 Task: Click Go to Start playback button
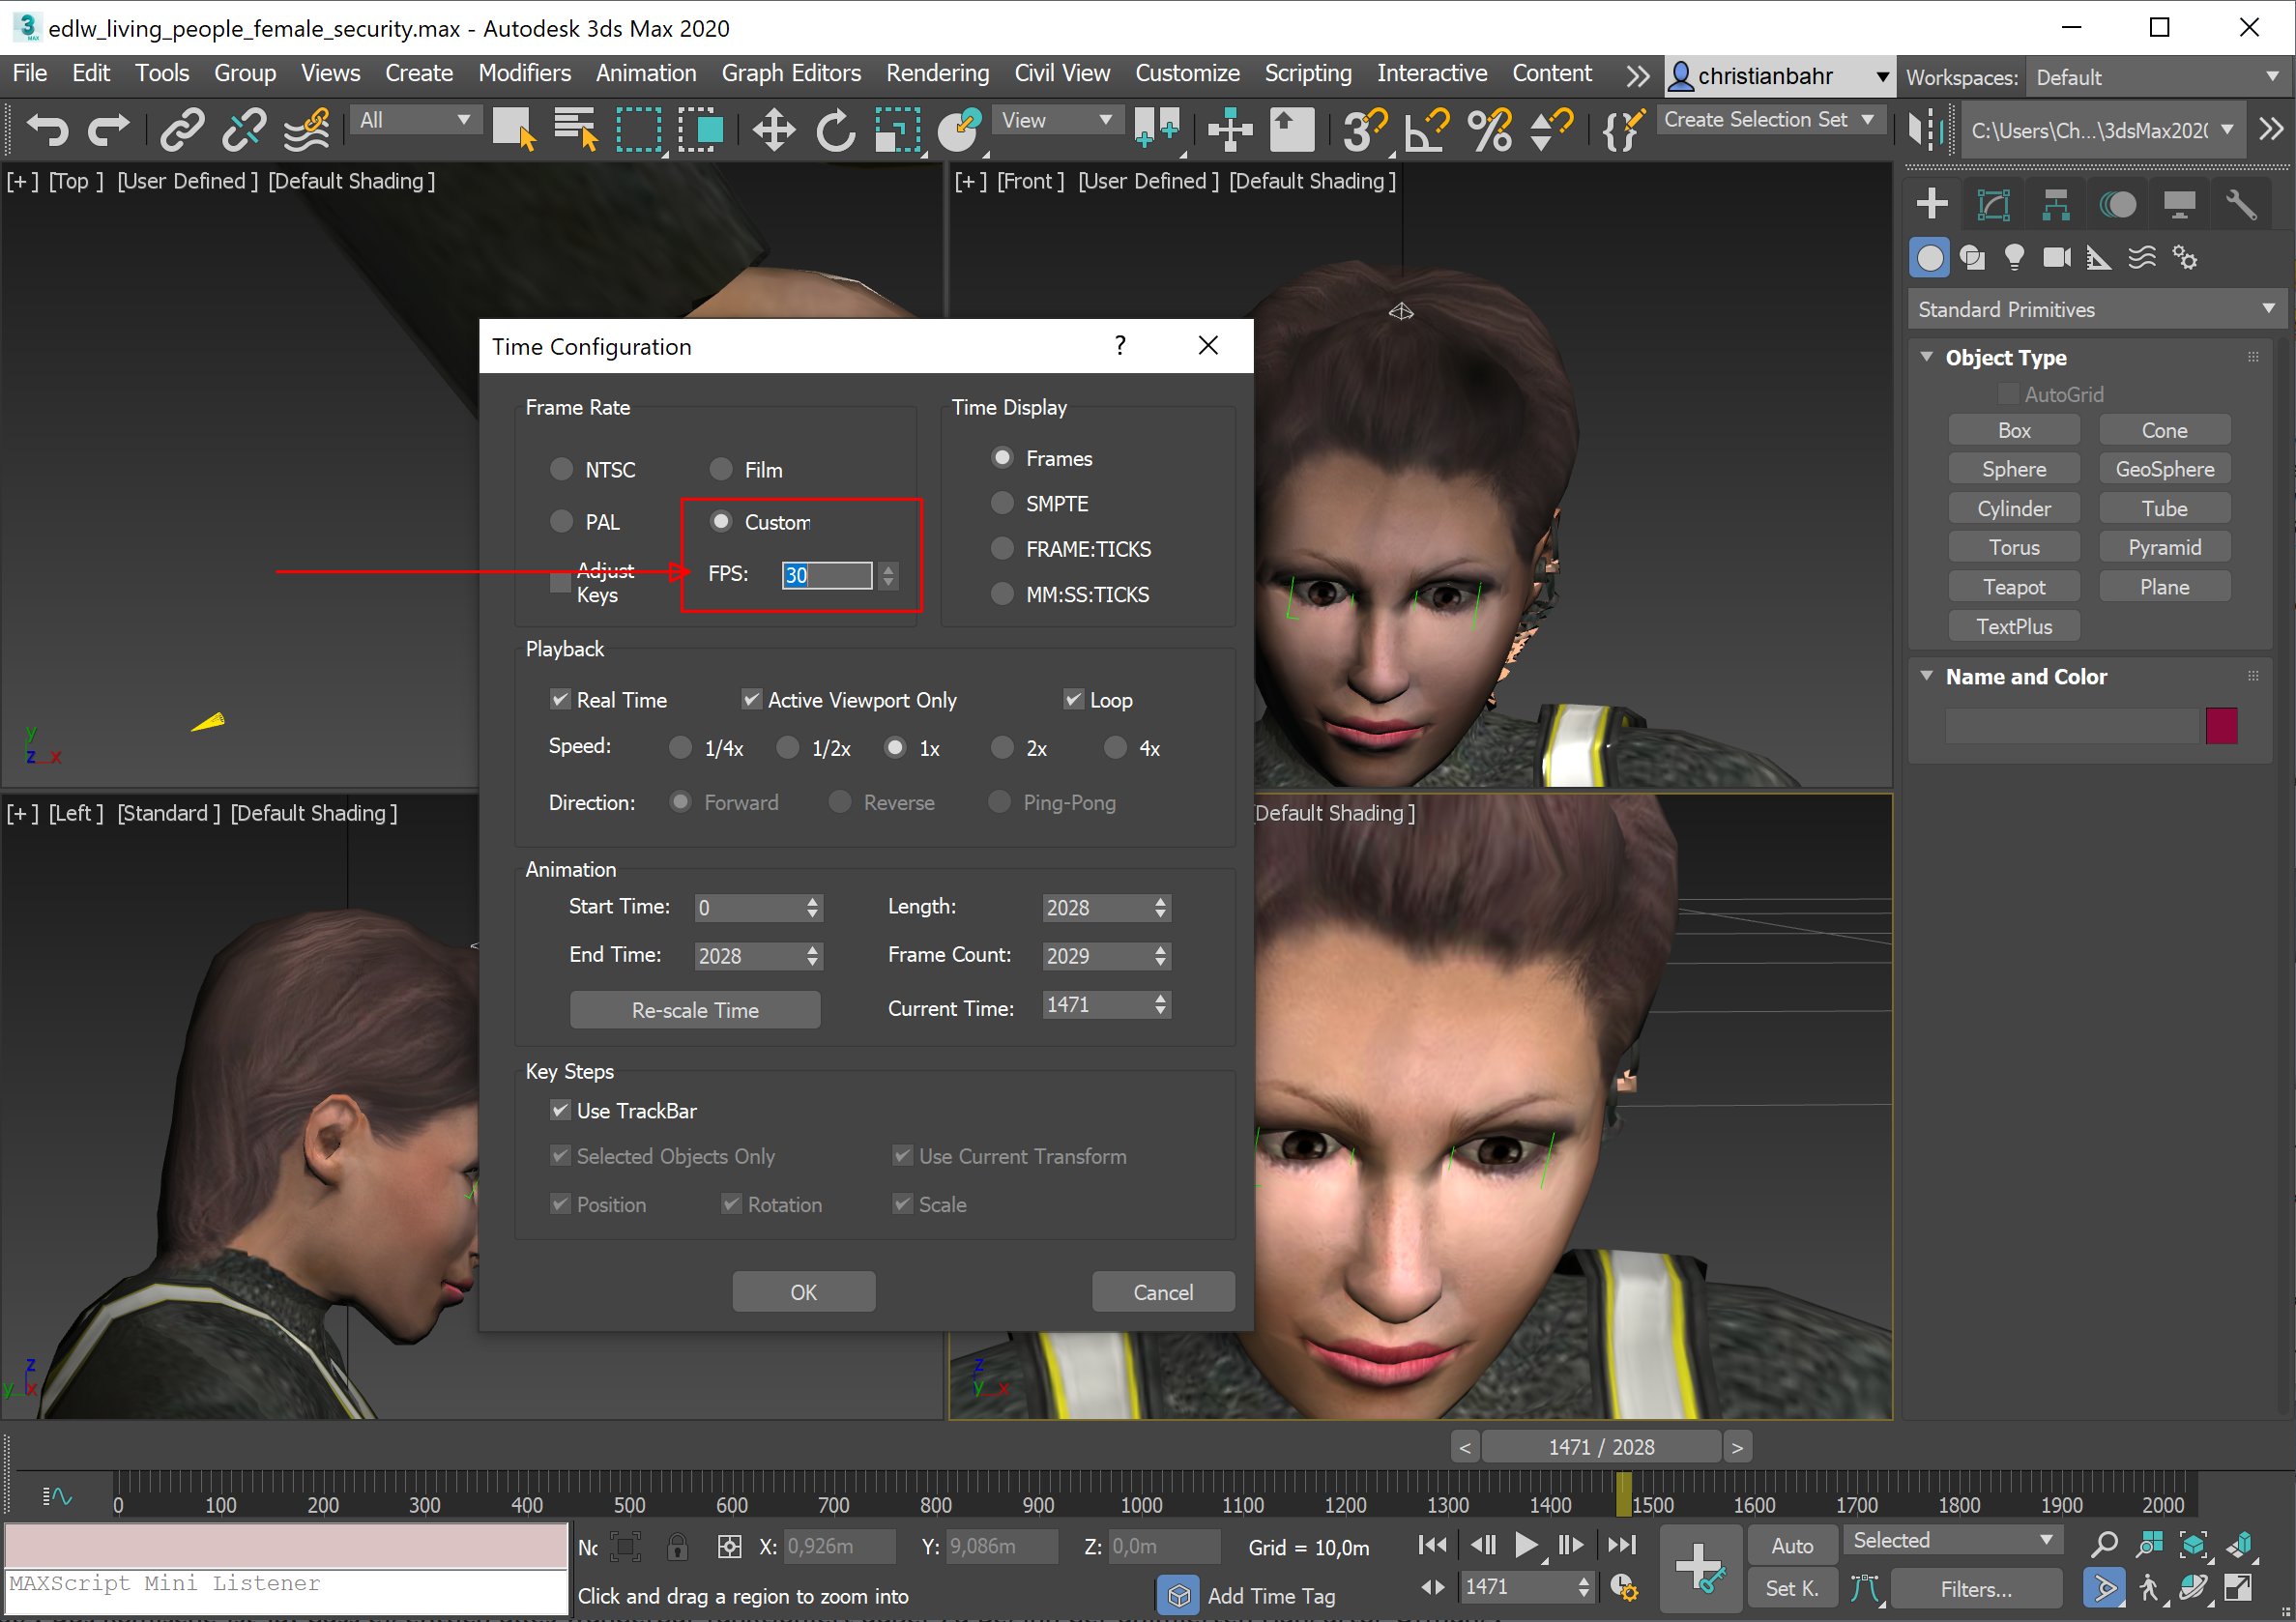[1432, 1545]
